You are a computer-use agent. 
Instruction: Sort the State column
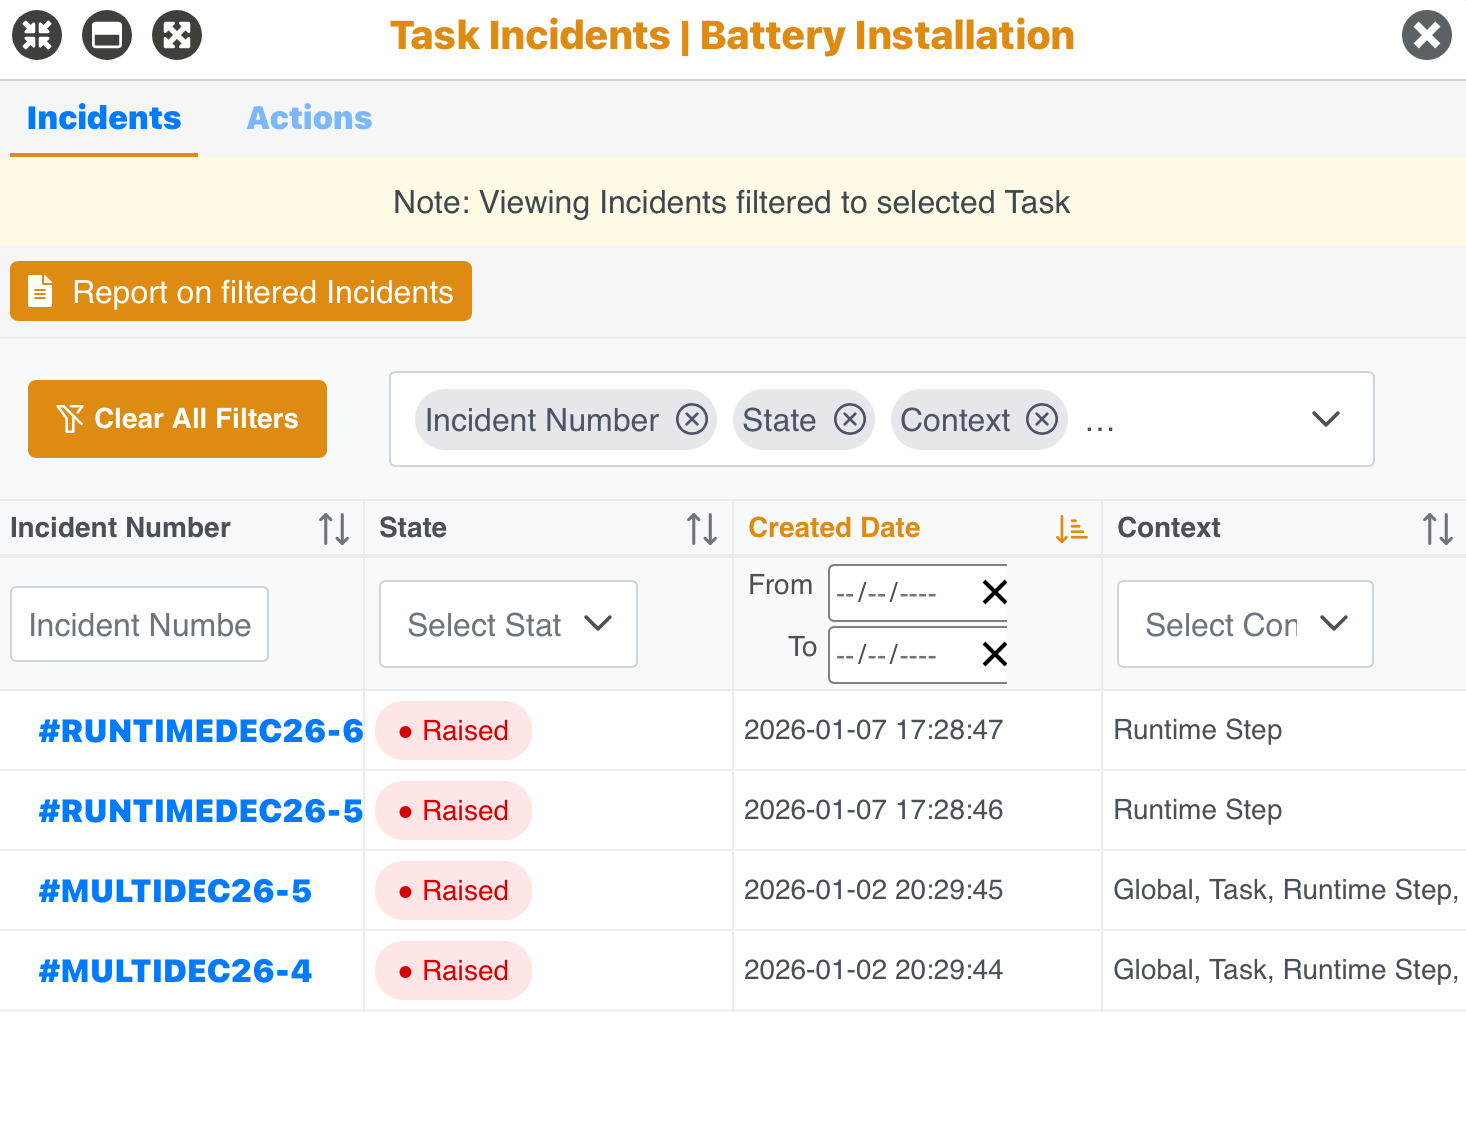point(701,528)
